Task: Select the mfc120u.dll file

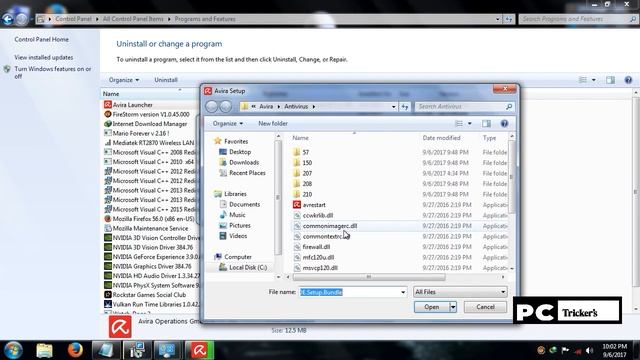Action: (x=318, y=258)
